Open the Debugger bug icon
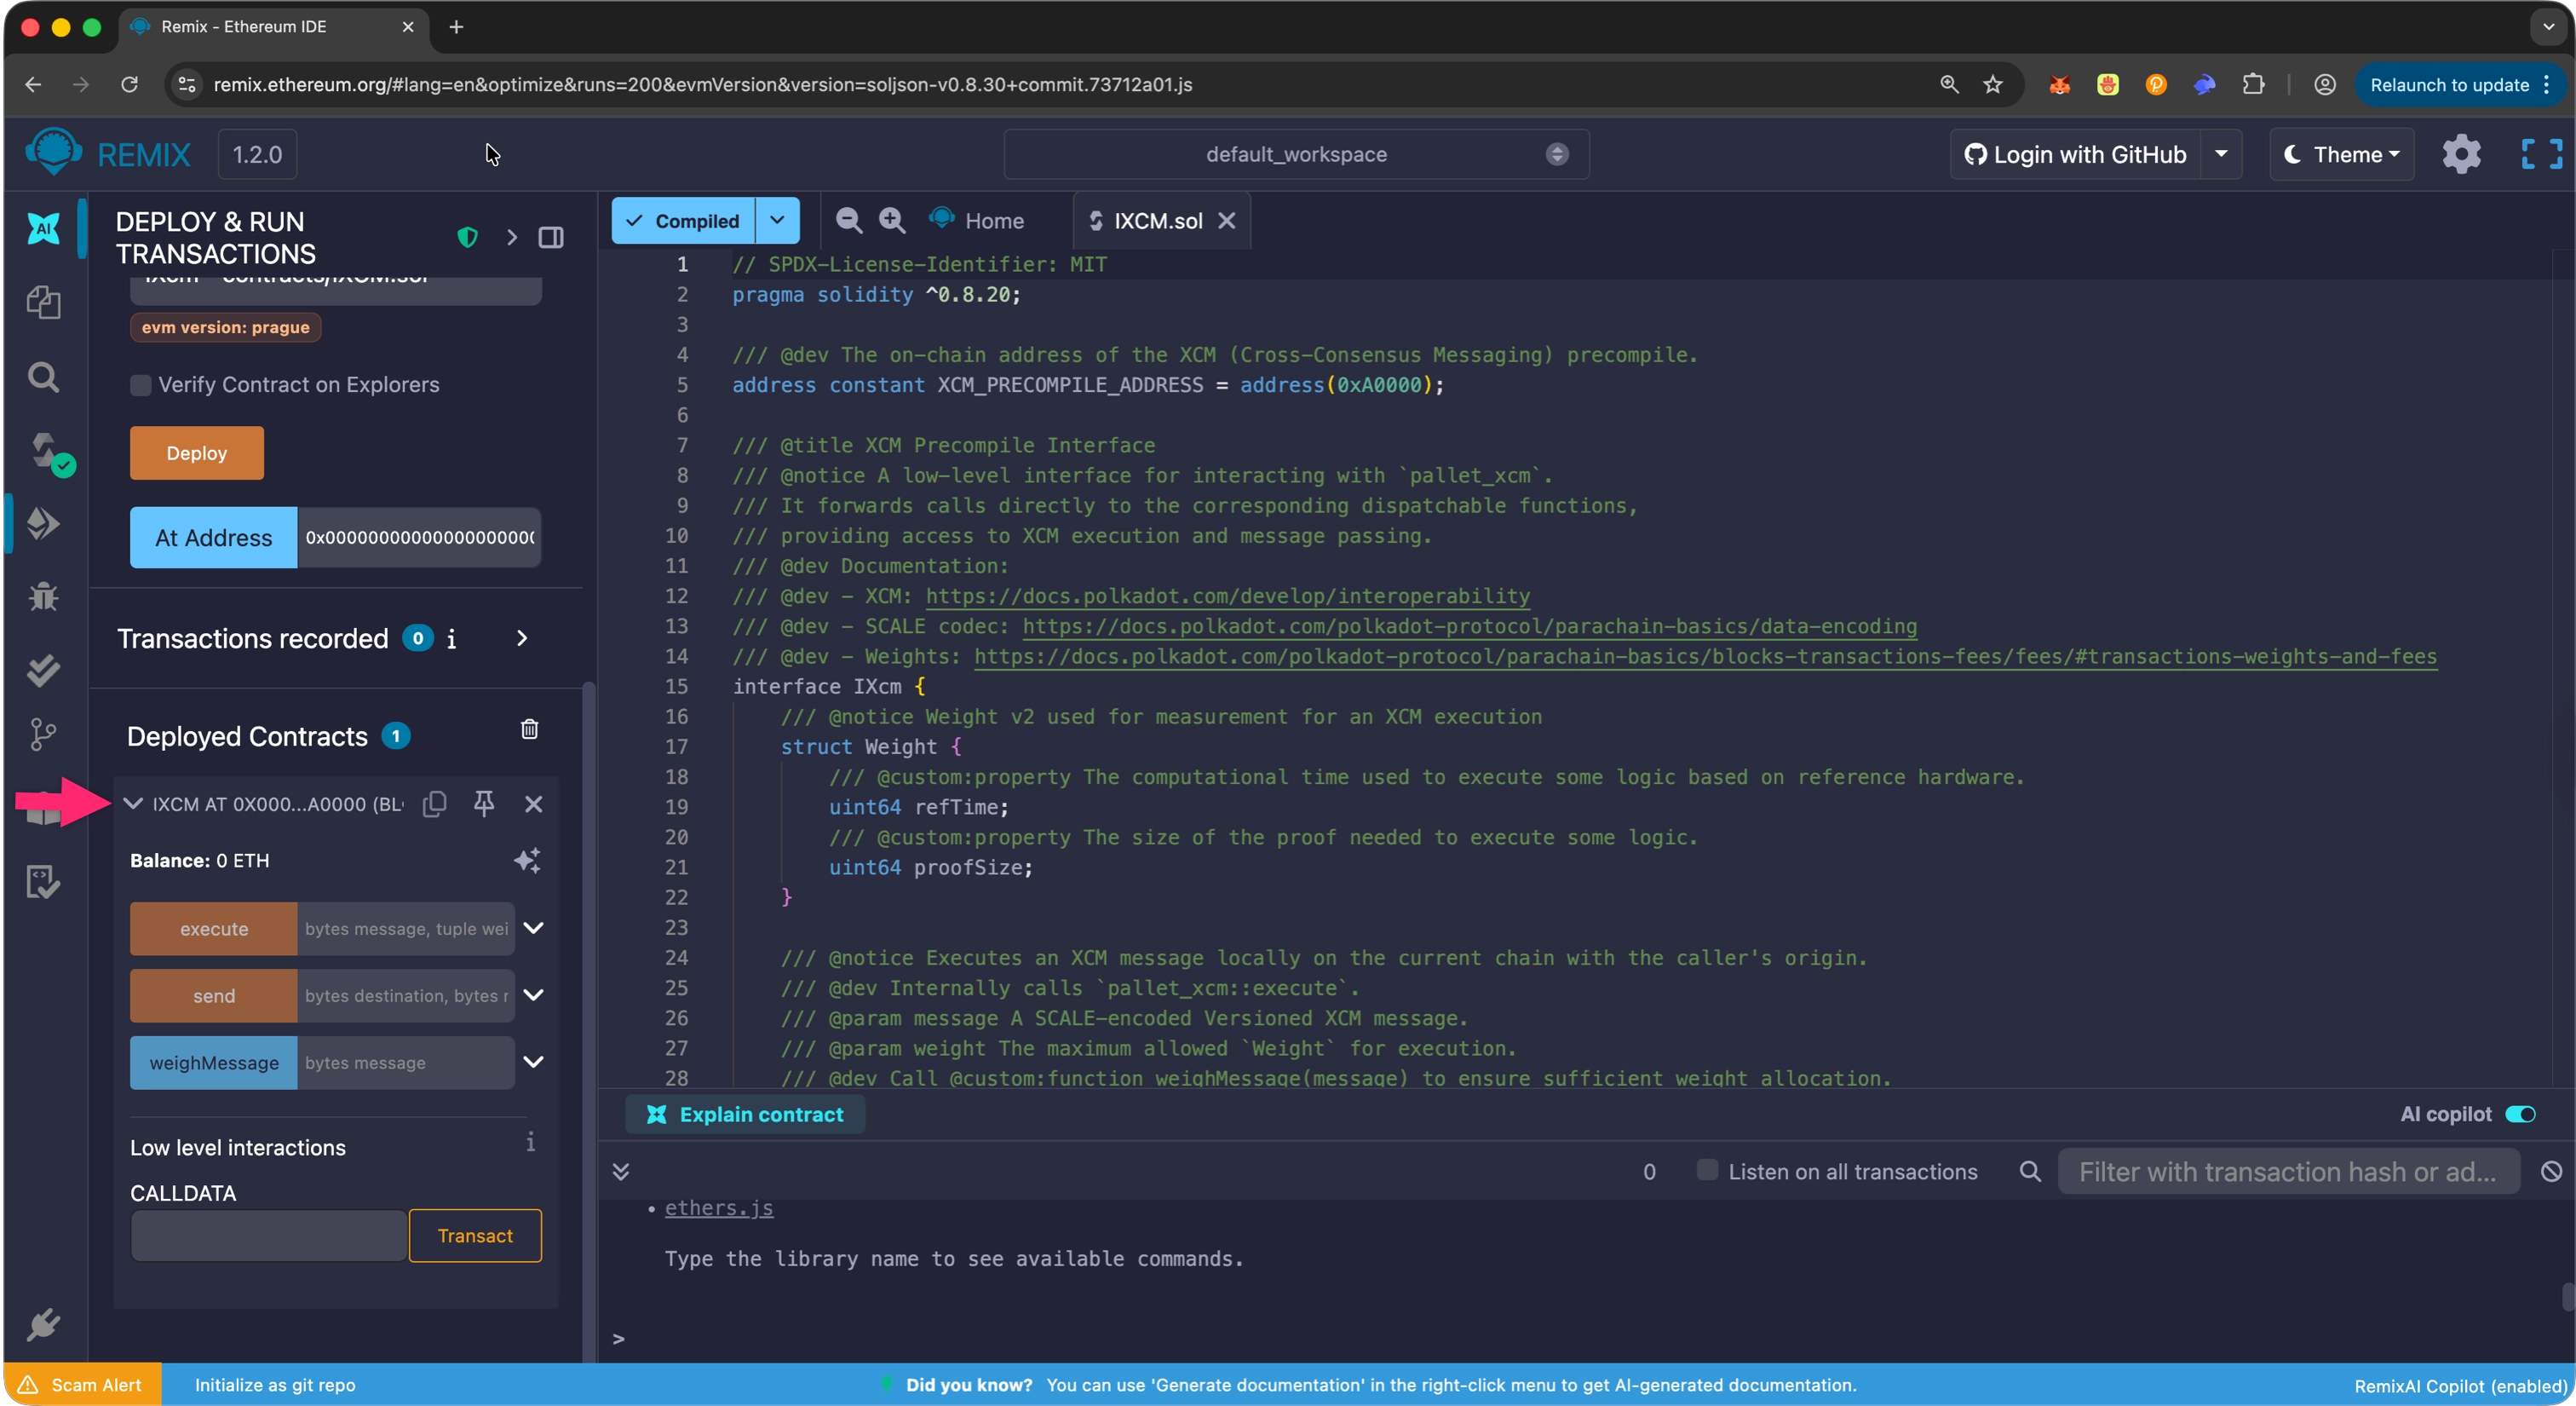Screen dimensions: 2576x1406 tap(43, 597)
